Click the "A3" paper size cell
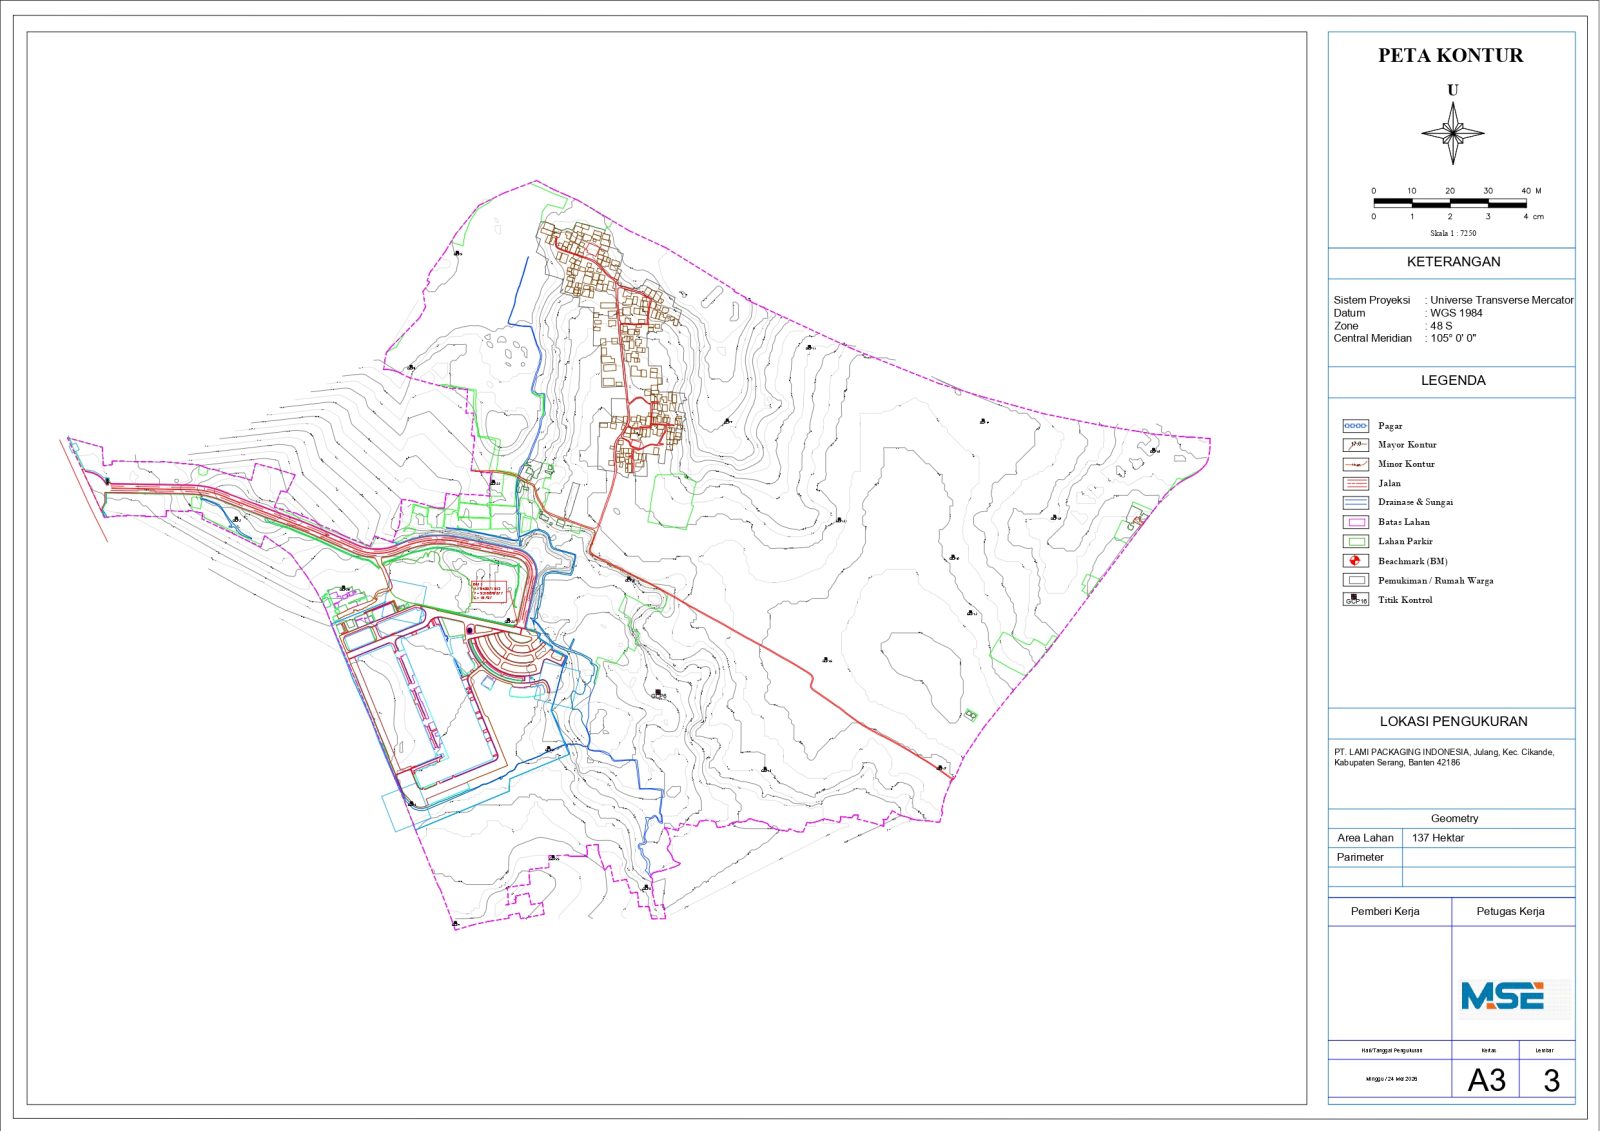Screen dimensions: 1600x1131 [x=1486, y=1080]
